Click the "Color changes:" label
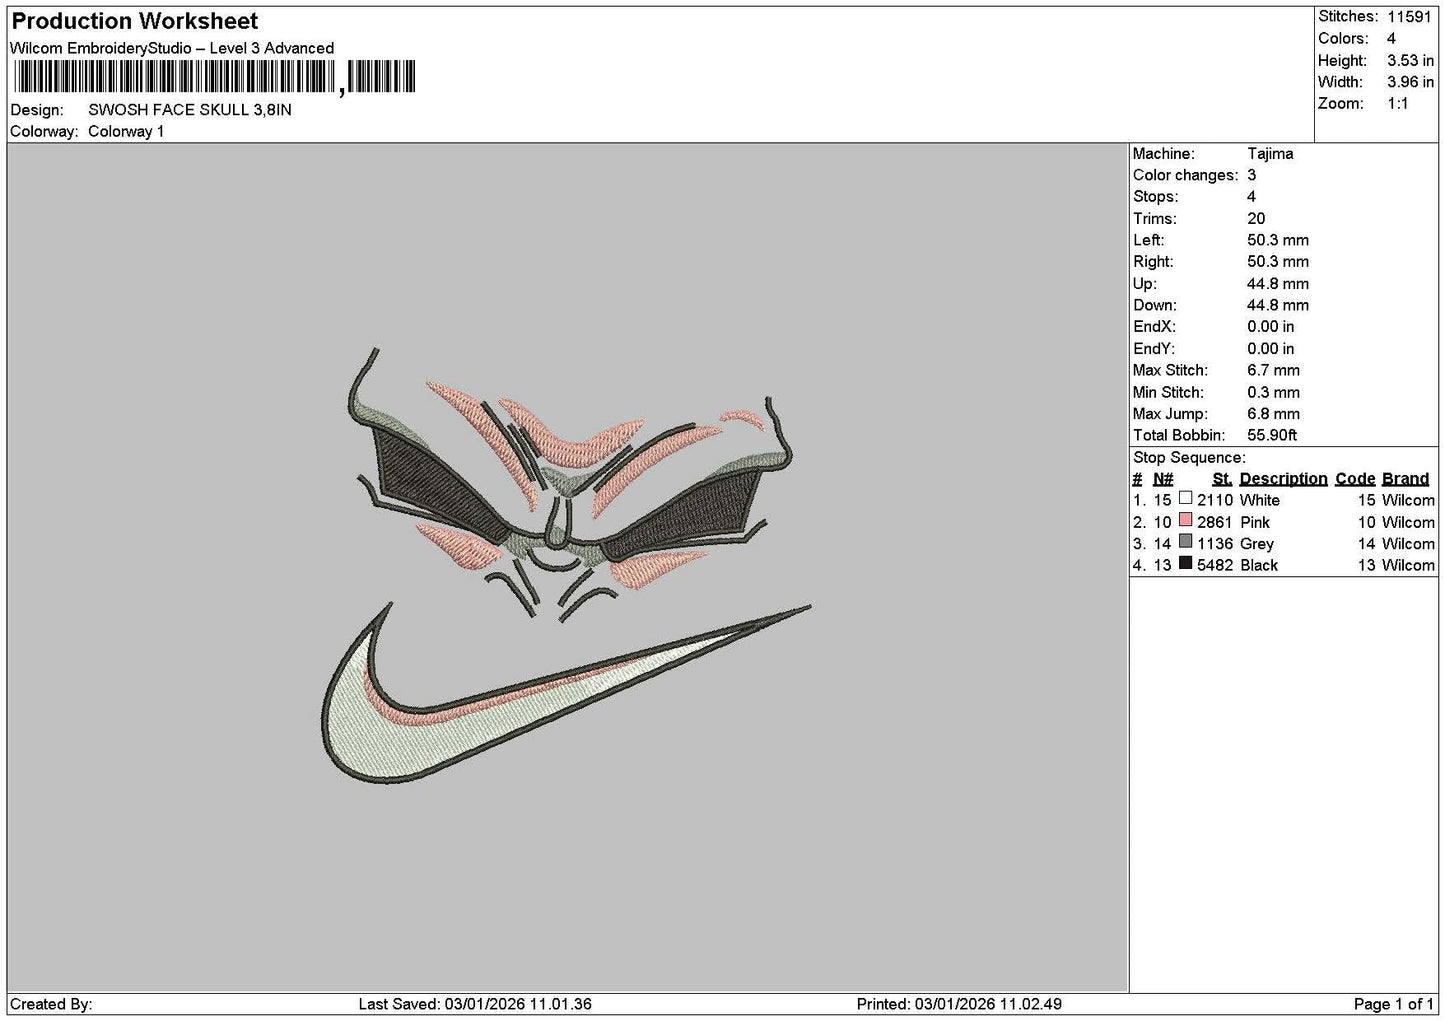Viewport: 1445px width, 1021px height. pyautogui.click(x=1185, y=176)
